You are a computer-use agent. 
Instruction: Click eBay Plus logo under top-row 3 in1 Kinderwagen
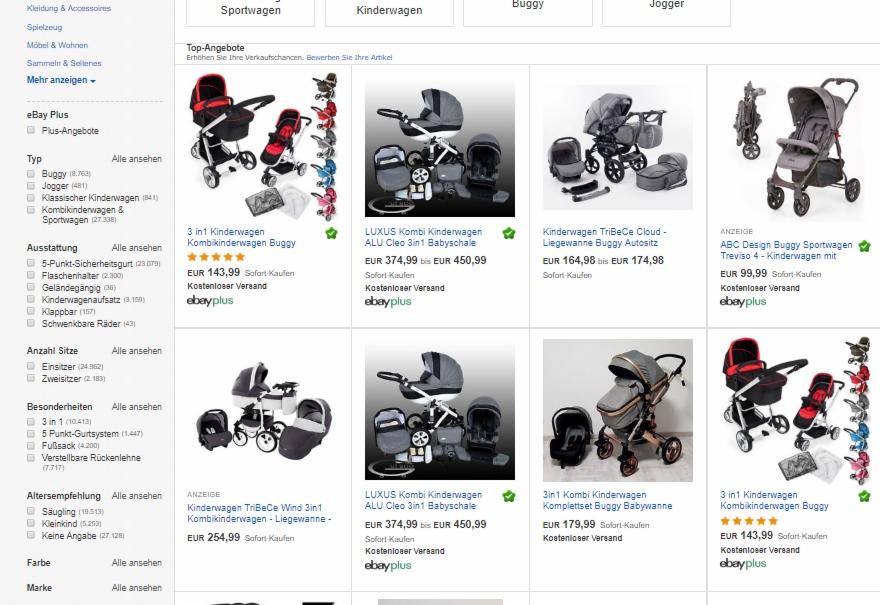point(210,301)
